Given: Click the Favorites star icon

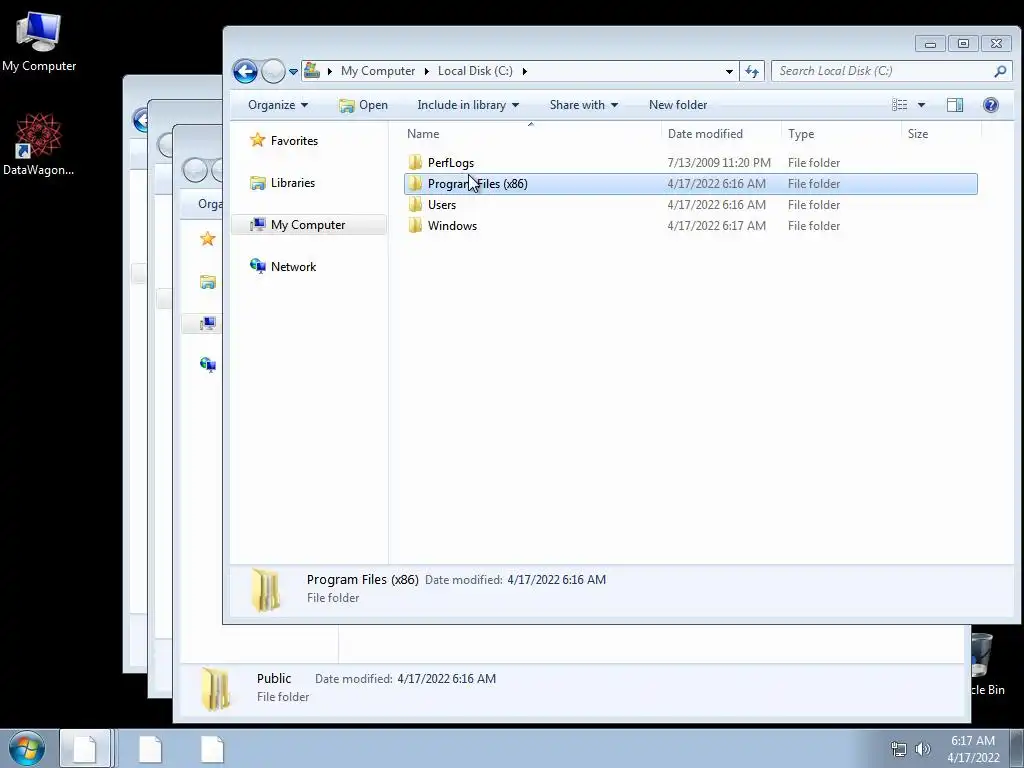Looking at the screenshot, I should [257, 140].
